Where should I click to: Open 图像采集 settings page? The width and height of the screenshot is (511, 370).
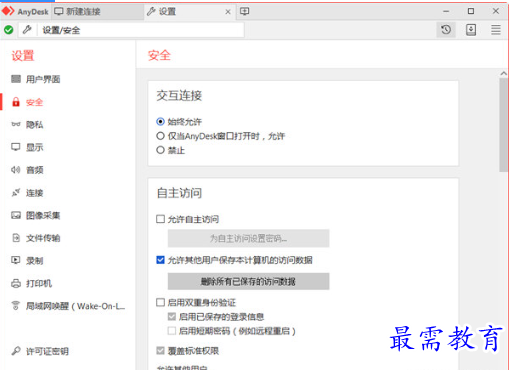point(43,215)
